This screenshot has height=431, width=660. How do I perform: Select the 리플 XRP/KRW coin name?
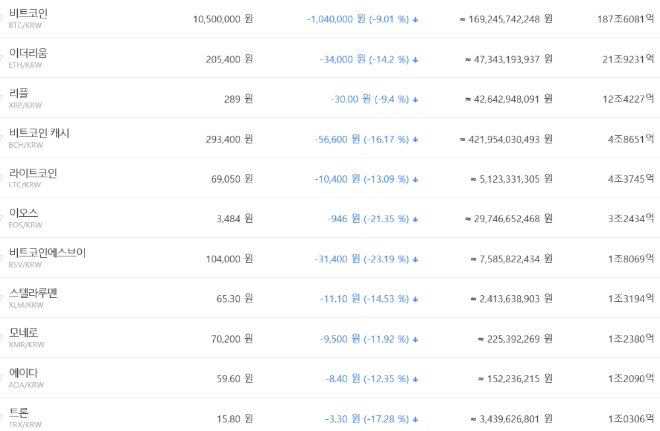click(19, 93)
